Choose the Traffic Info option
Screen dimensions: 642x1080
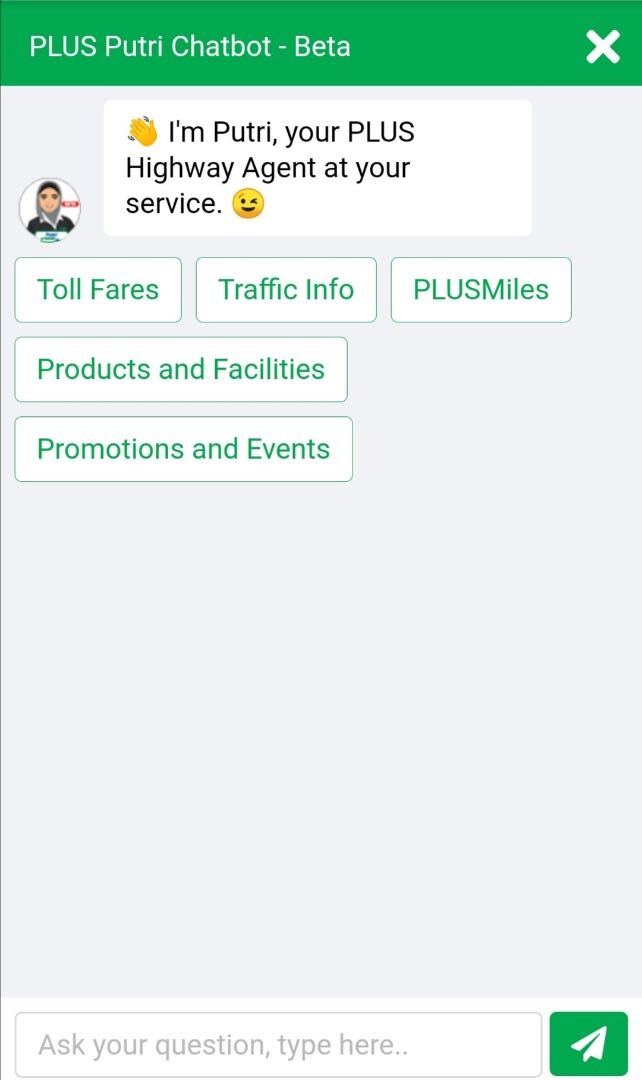coord(286,290)
